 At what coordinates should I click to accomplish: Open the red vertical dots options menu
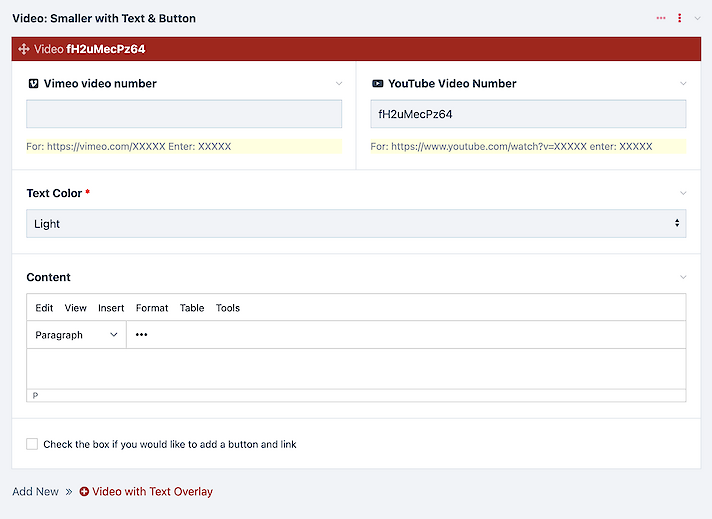tap(679, 18)
